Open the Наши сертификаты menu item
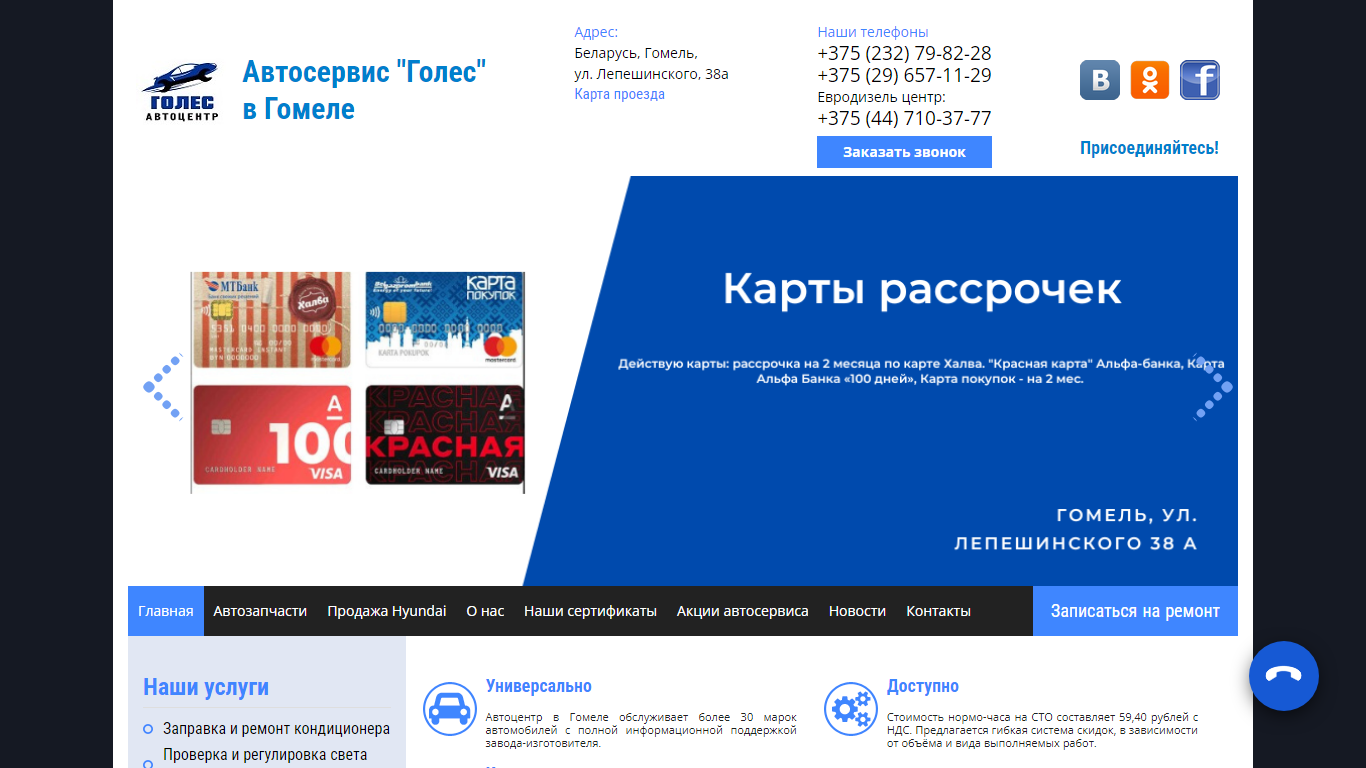This screenshot has height=768, width=1366. pos(590,611)
